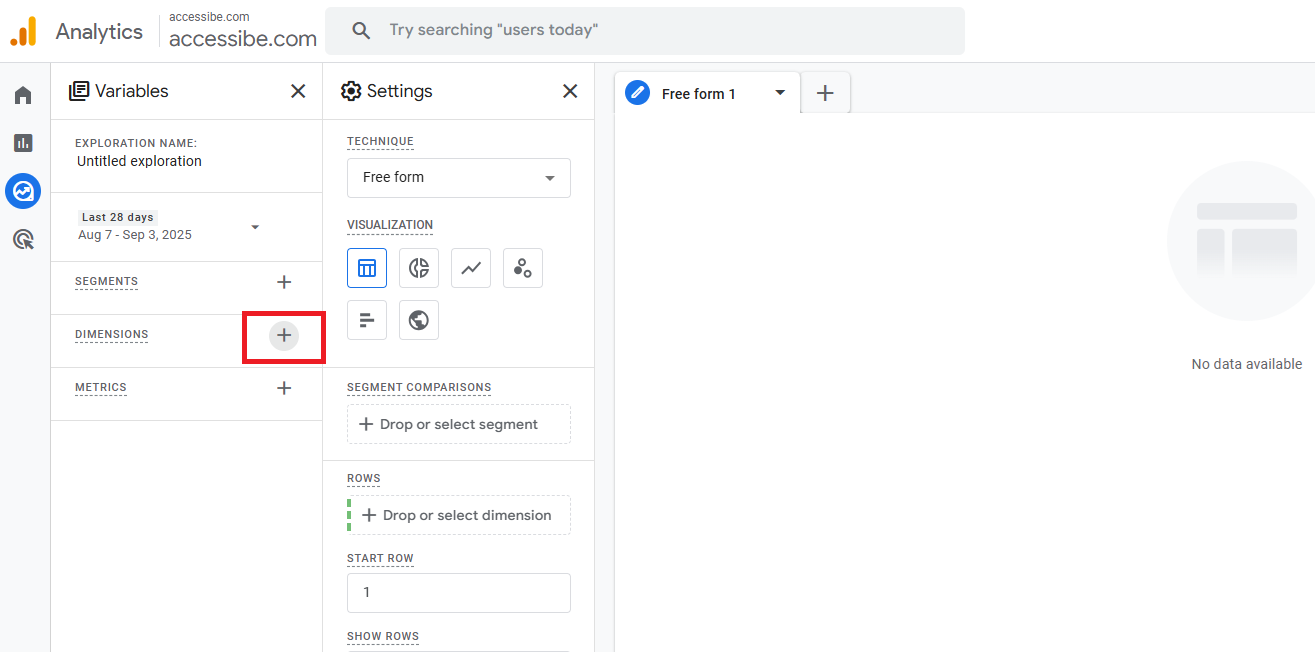Image resolution: width=1315 pixels, height=652 pixels.
Task: Select the scatter plot visualization
Action: tap(523, 268)
